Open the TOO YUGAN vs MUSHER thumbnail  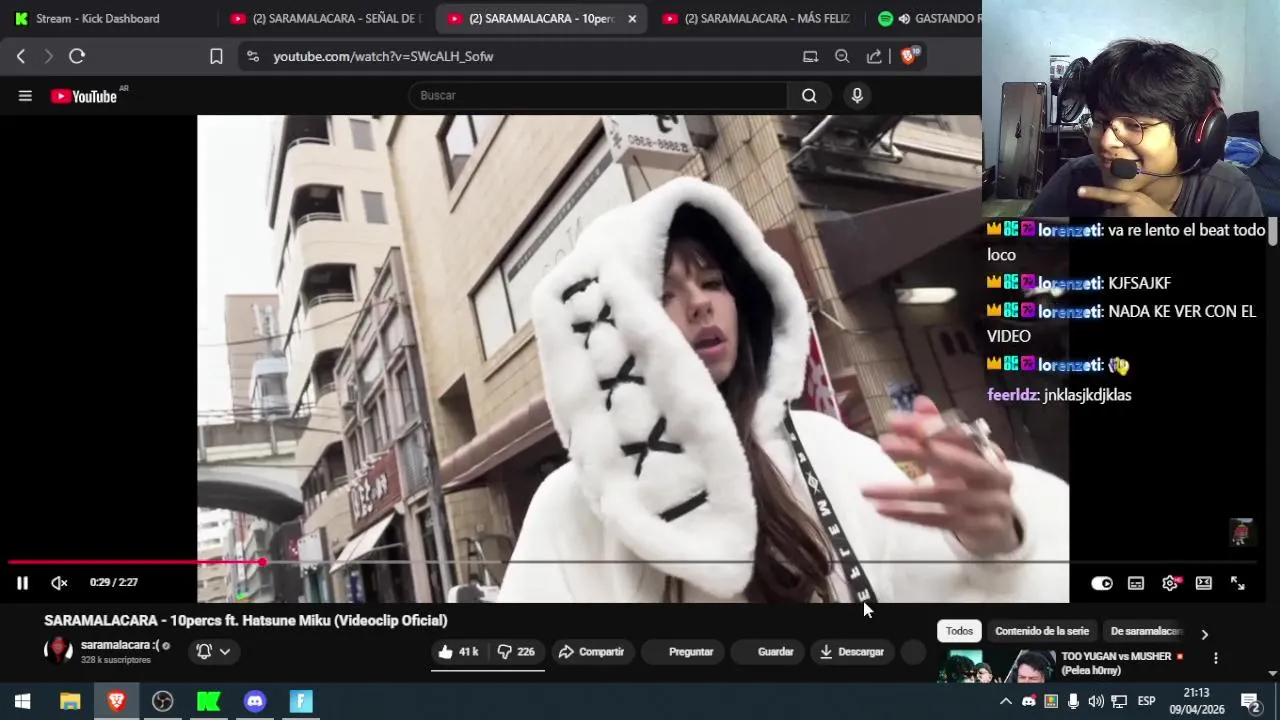tap(996, 666)
